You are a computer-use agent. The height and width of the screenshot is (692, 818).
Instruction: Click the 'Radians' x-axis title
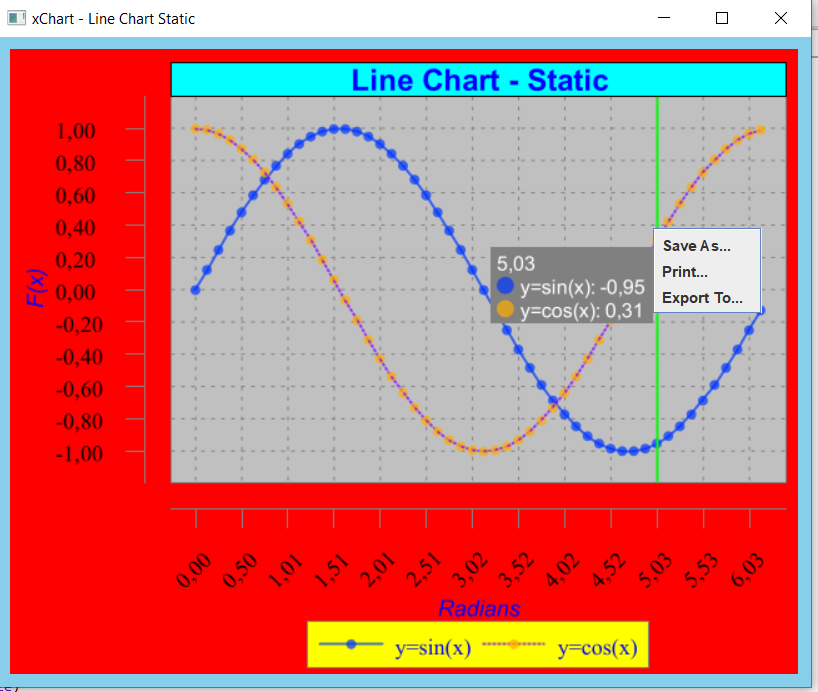pos(479,609)
